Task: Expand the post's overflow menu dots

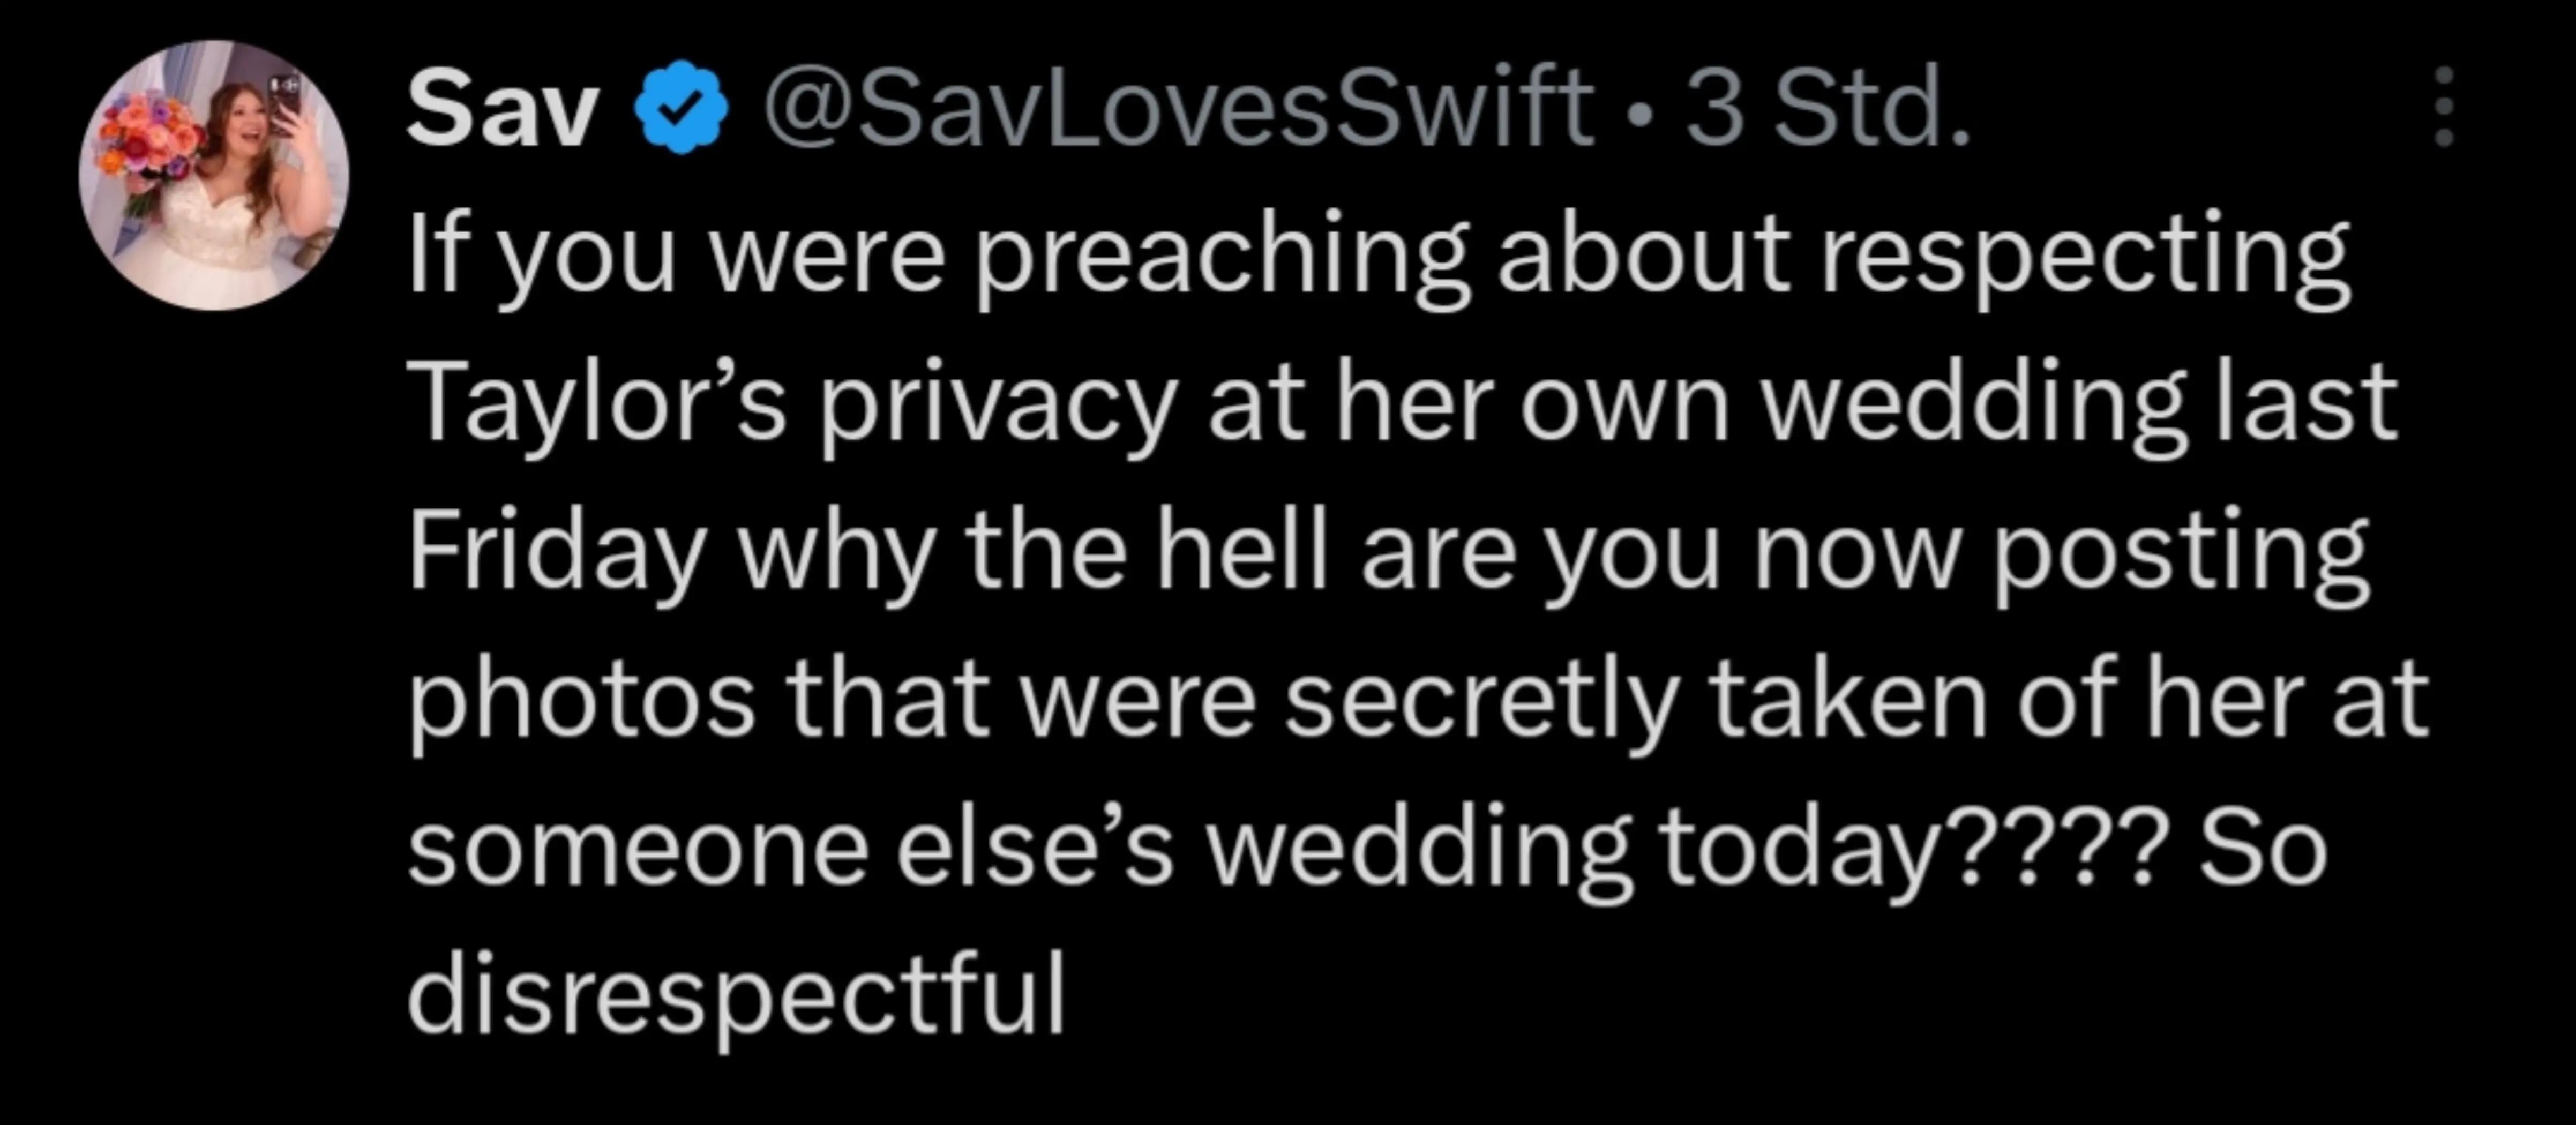Action: coord(2443,107)
